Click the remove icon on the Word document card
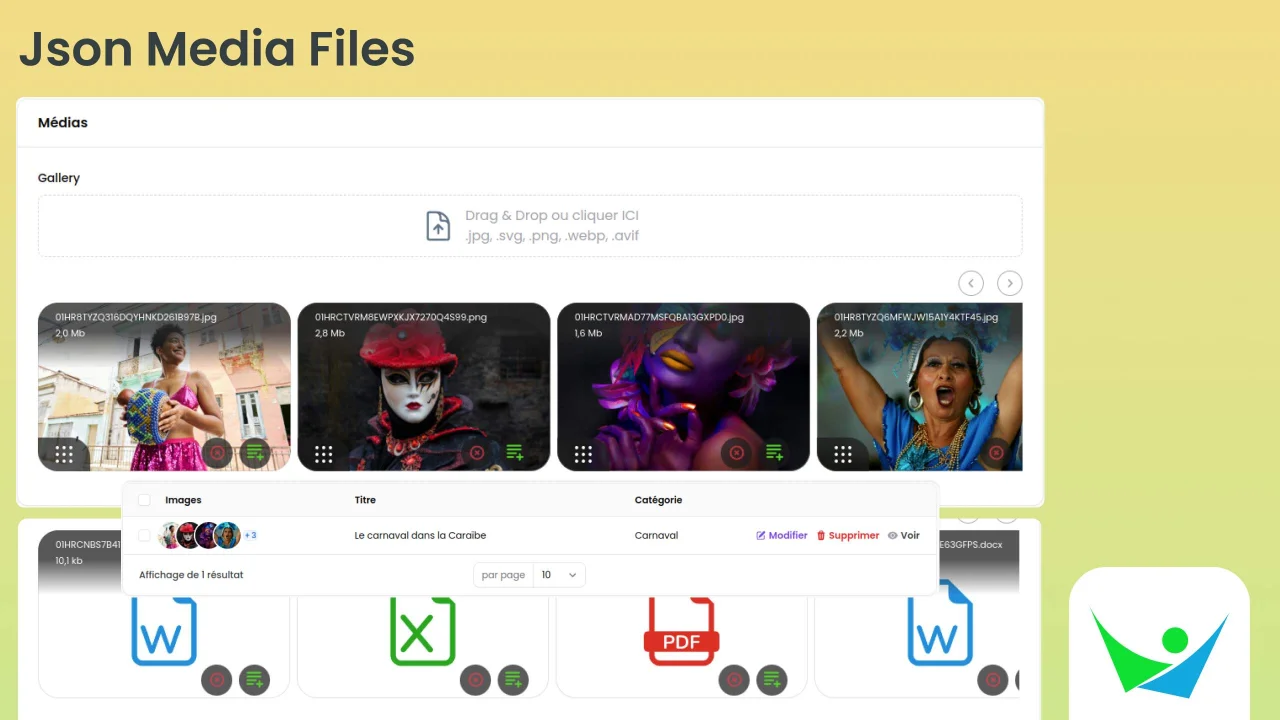Viewport: 1280px width, 720px height. point(217,680)
